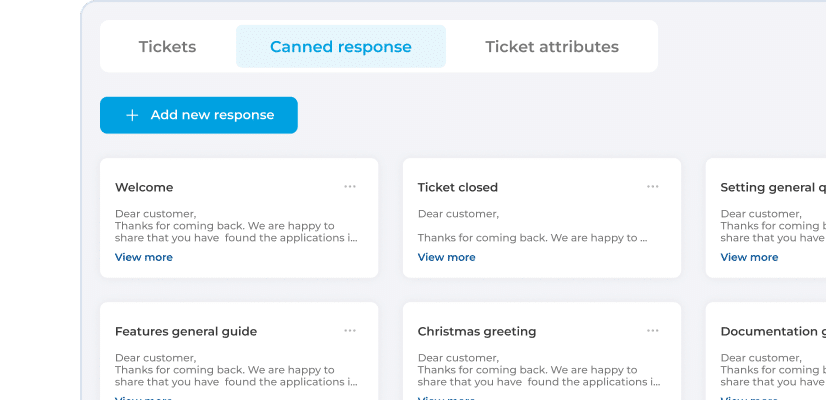Switch to the Tickets tab
Image resolution: width=826 pixels, height=400 pixels.
pos(167,47)
